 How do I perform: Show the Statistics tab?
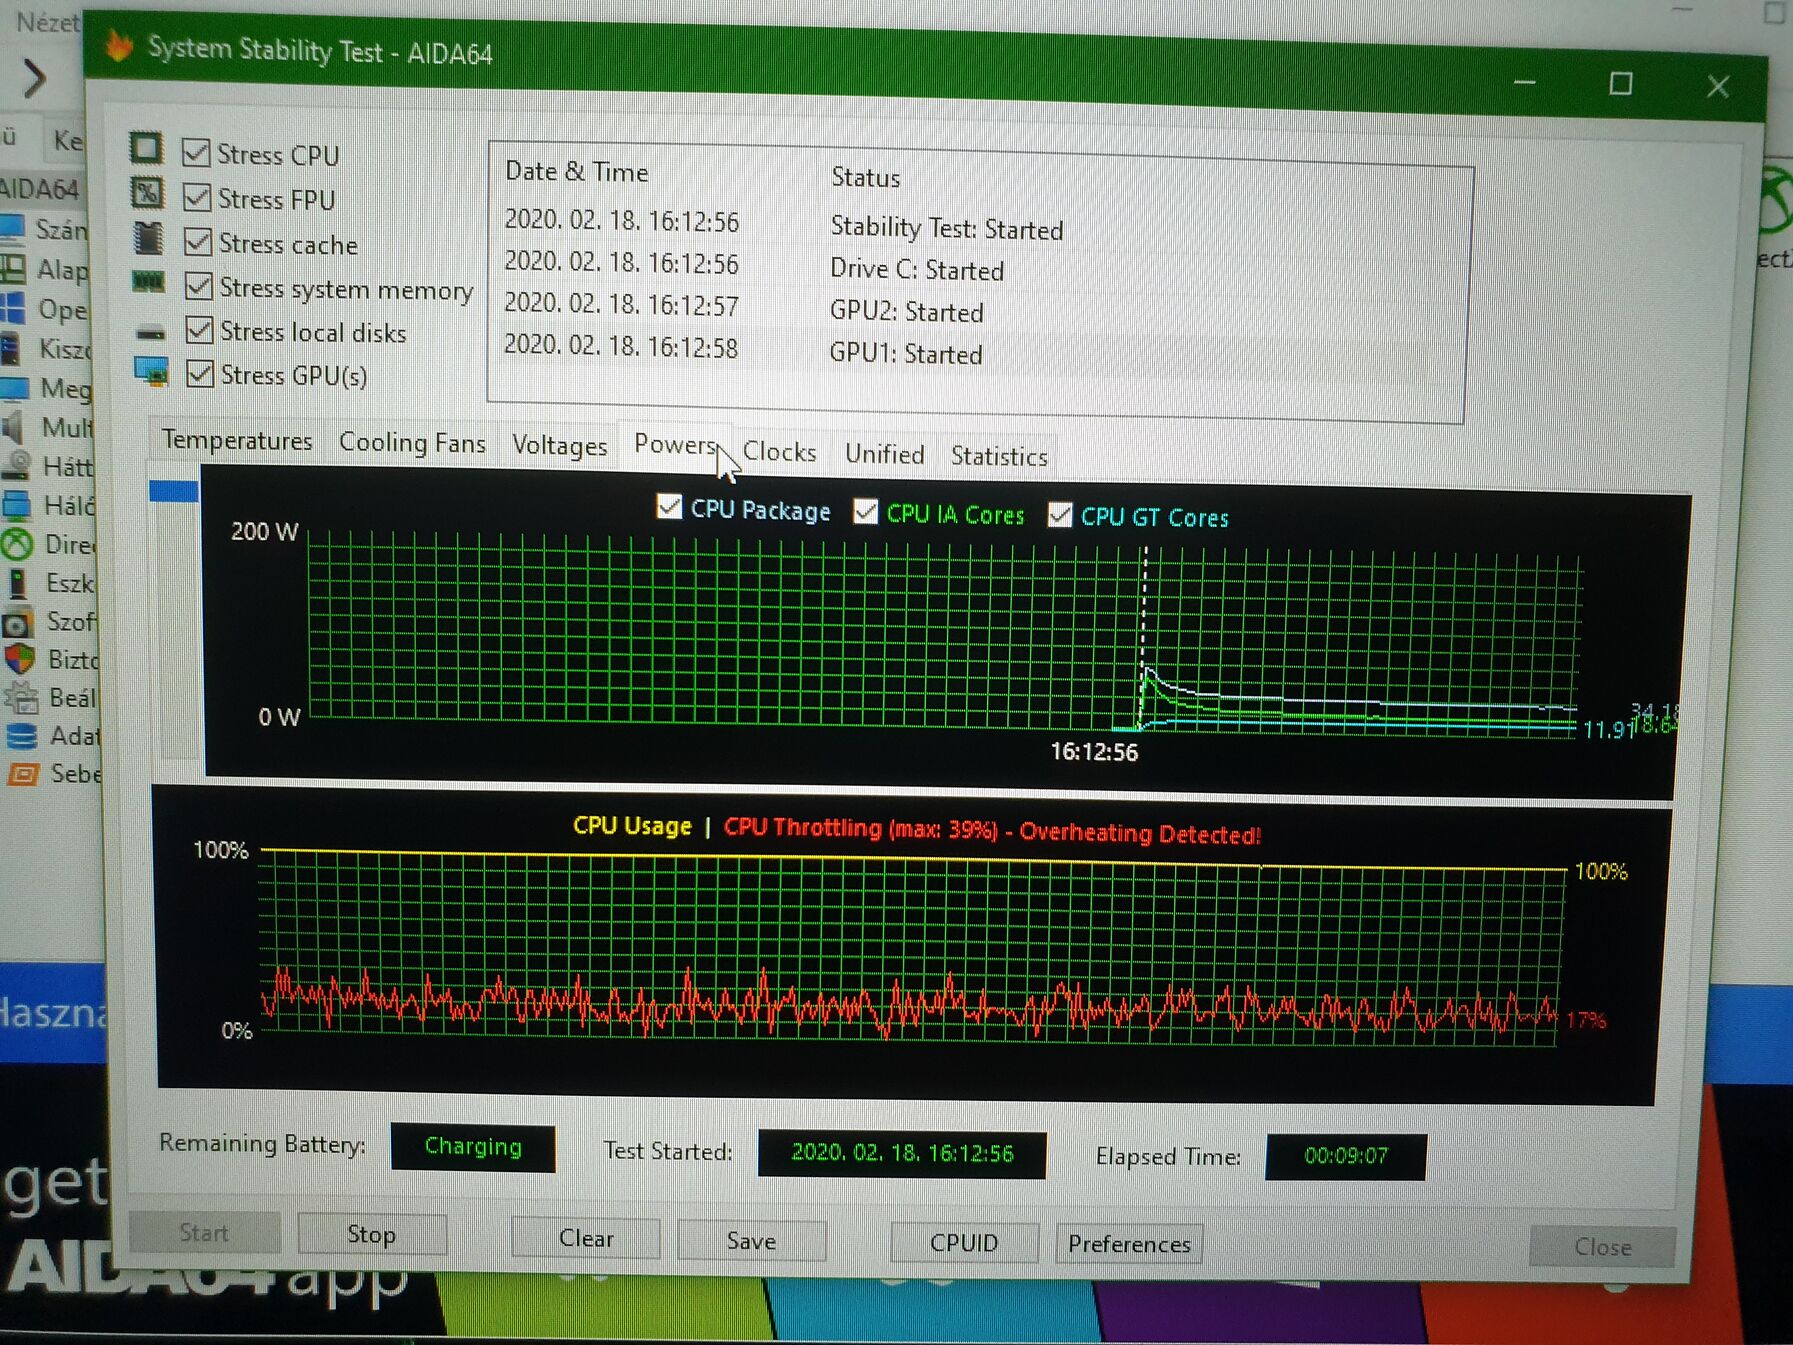pos(999,456)
